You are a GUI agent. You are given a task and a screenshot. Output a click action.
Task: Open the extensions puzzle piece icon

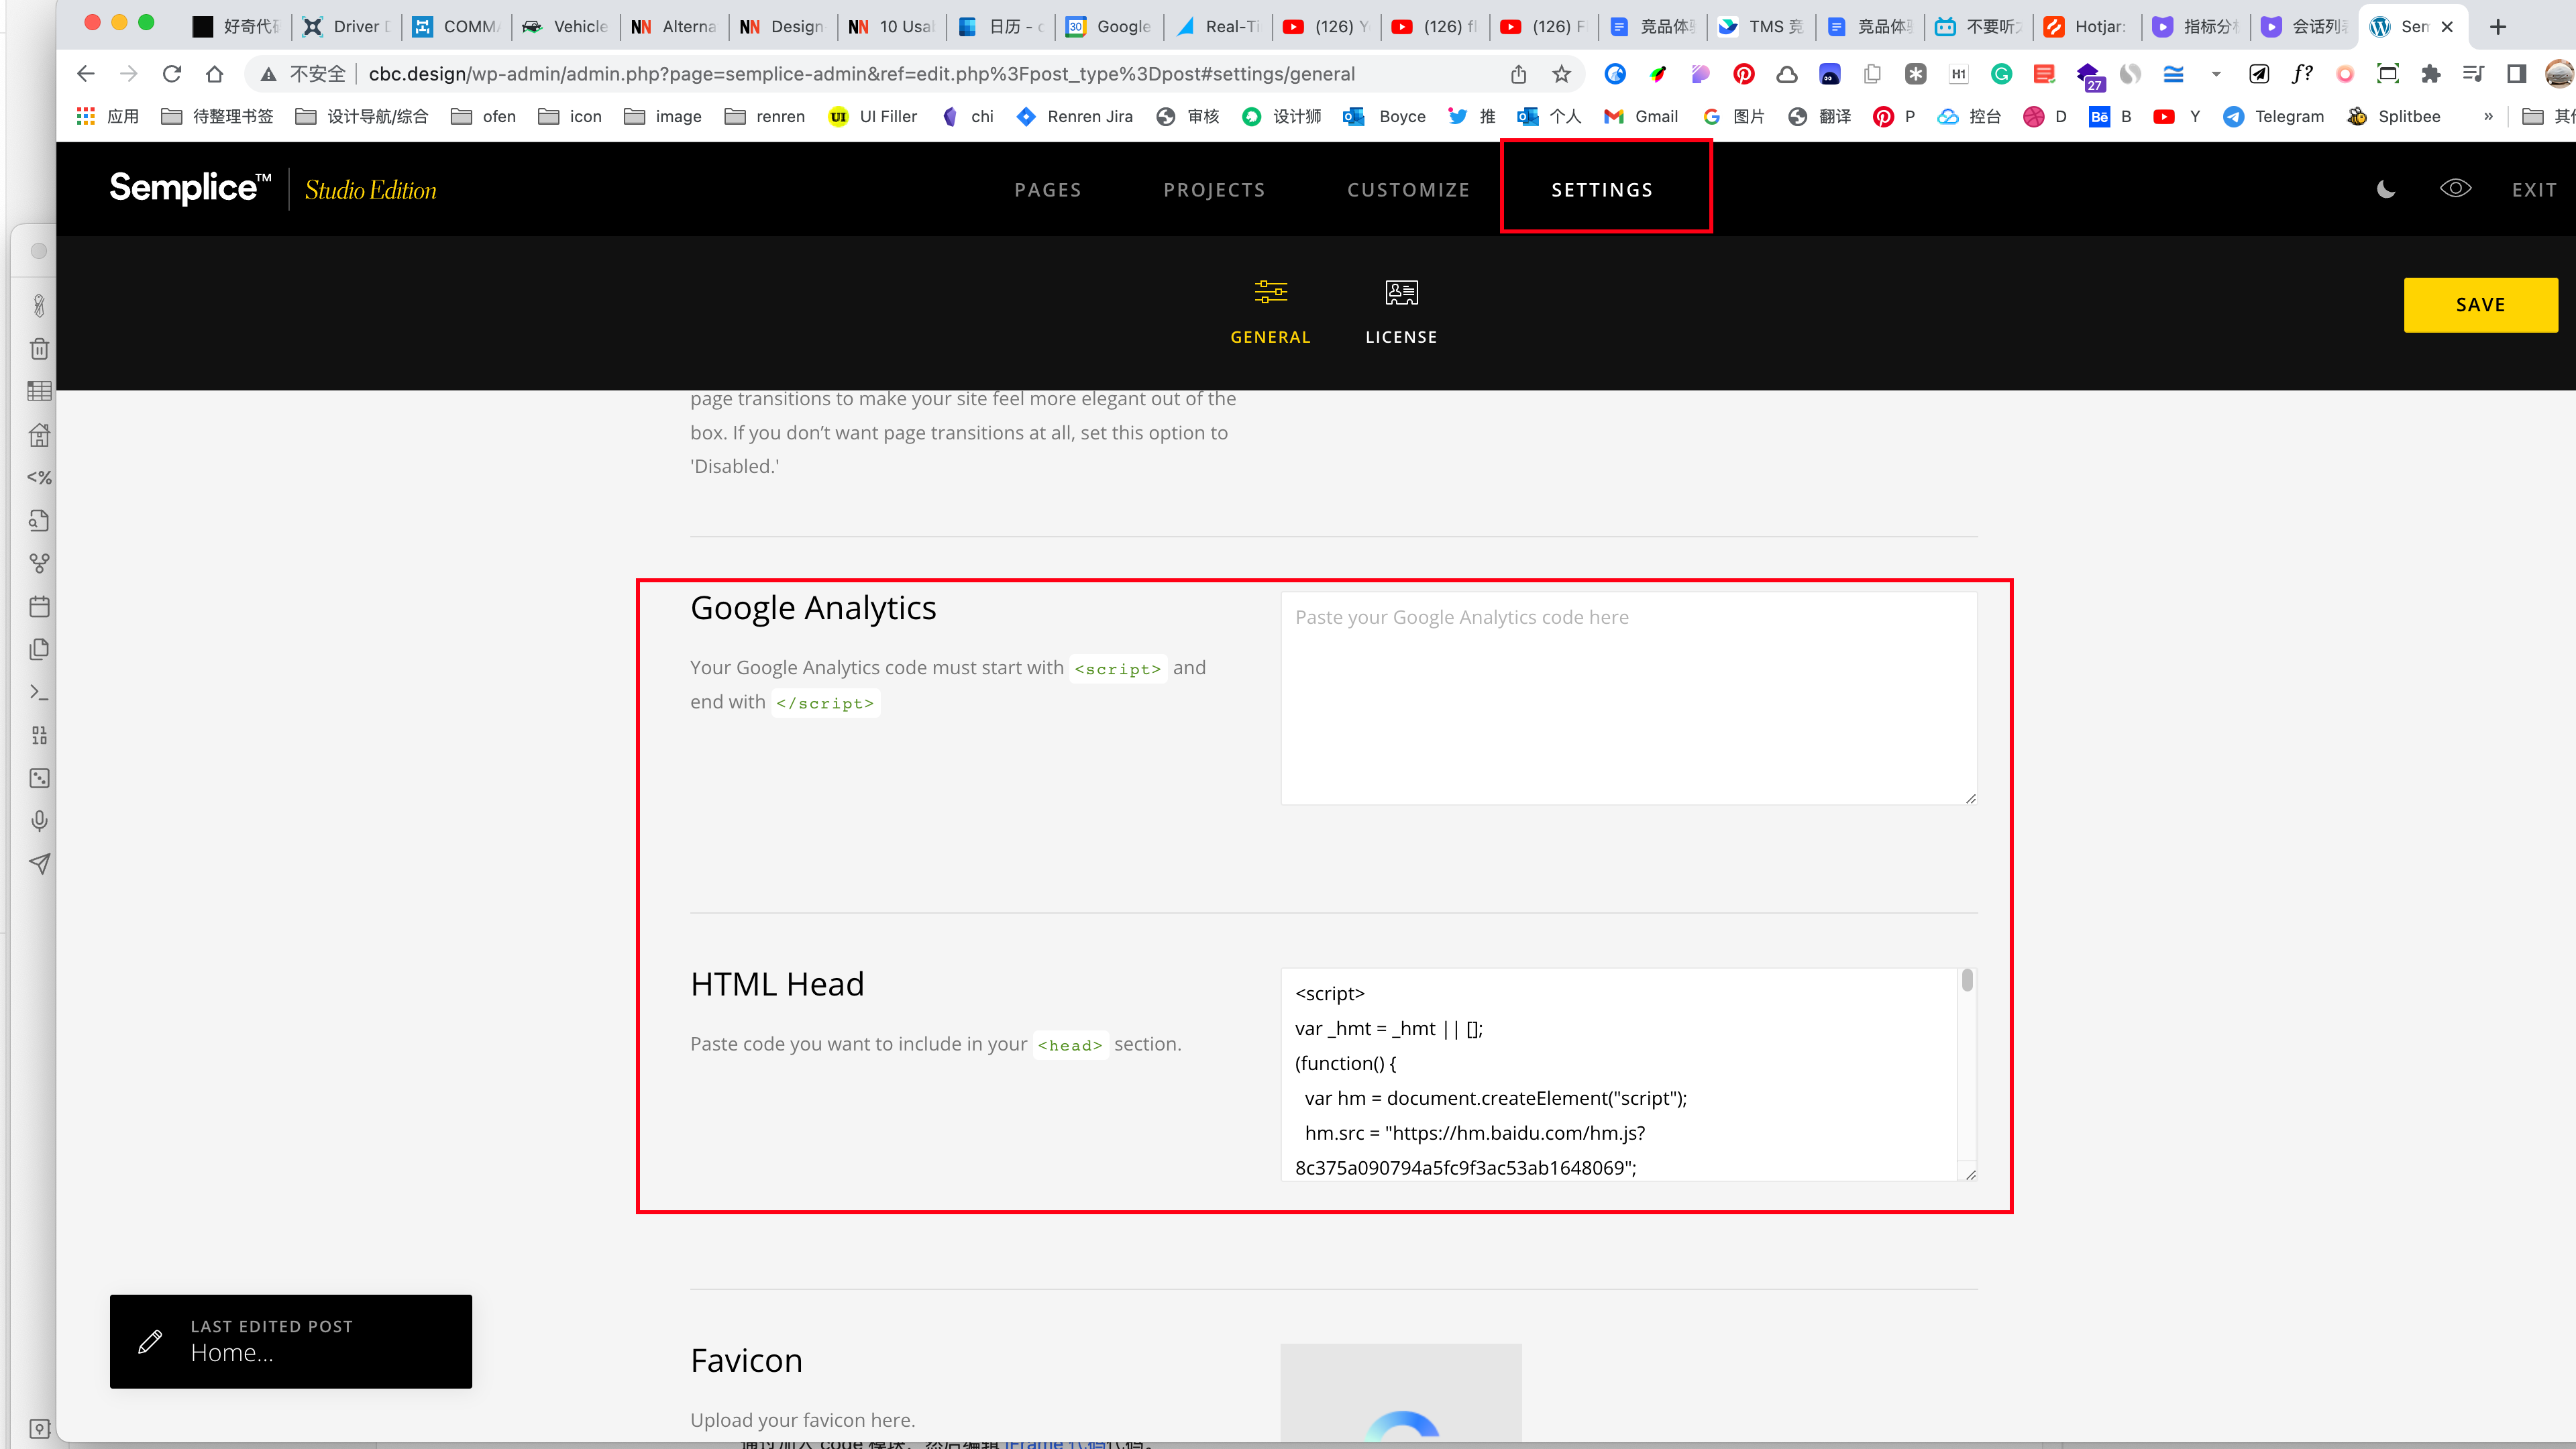coord(2431,74)
